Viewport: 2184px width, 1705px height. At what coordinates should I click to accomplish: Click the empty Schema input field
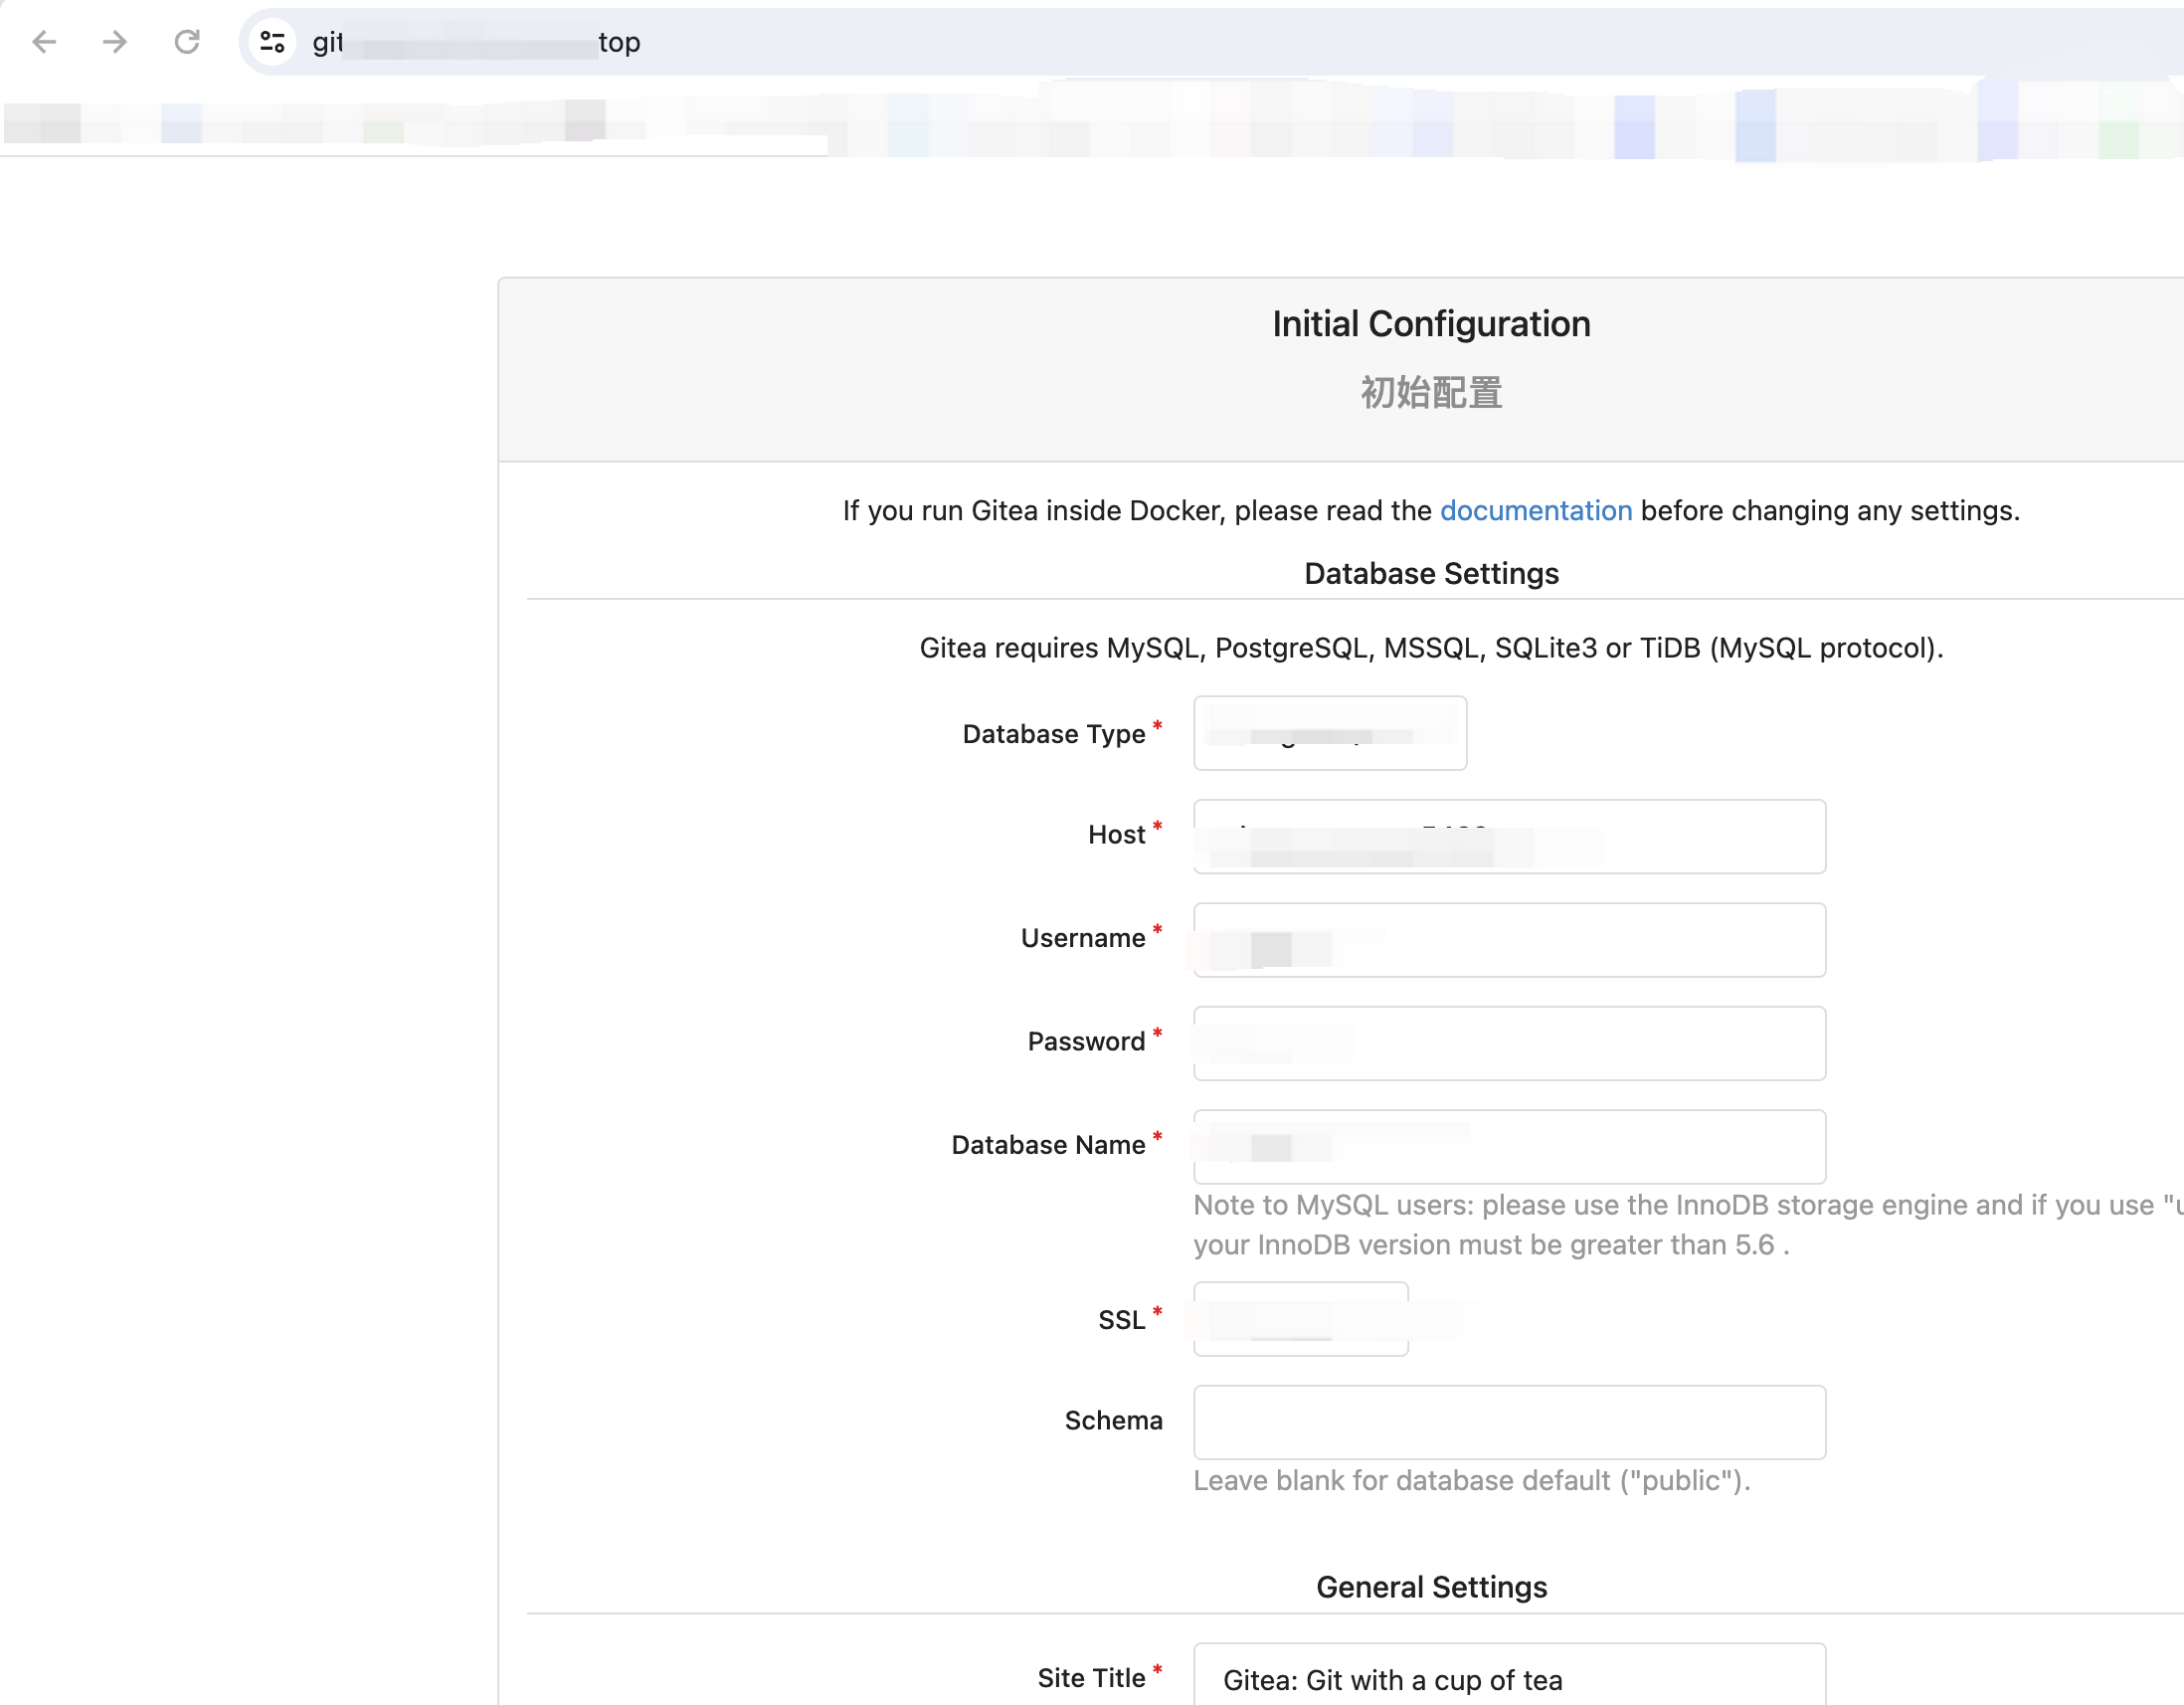pos(1508,1421)
